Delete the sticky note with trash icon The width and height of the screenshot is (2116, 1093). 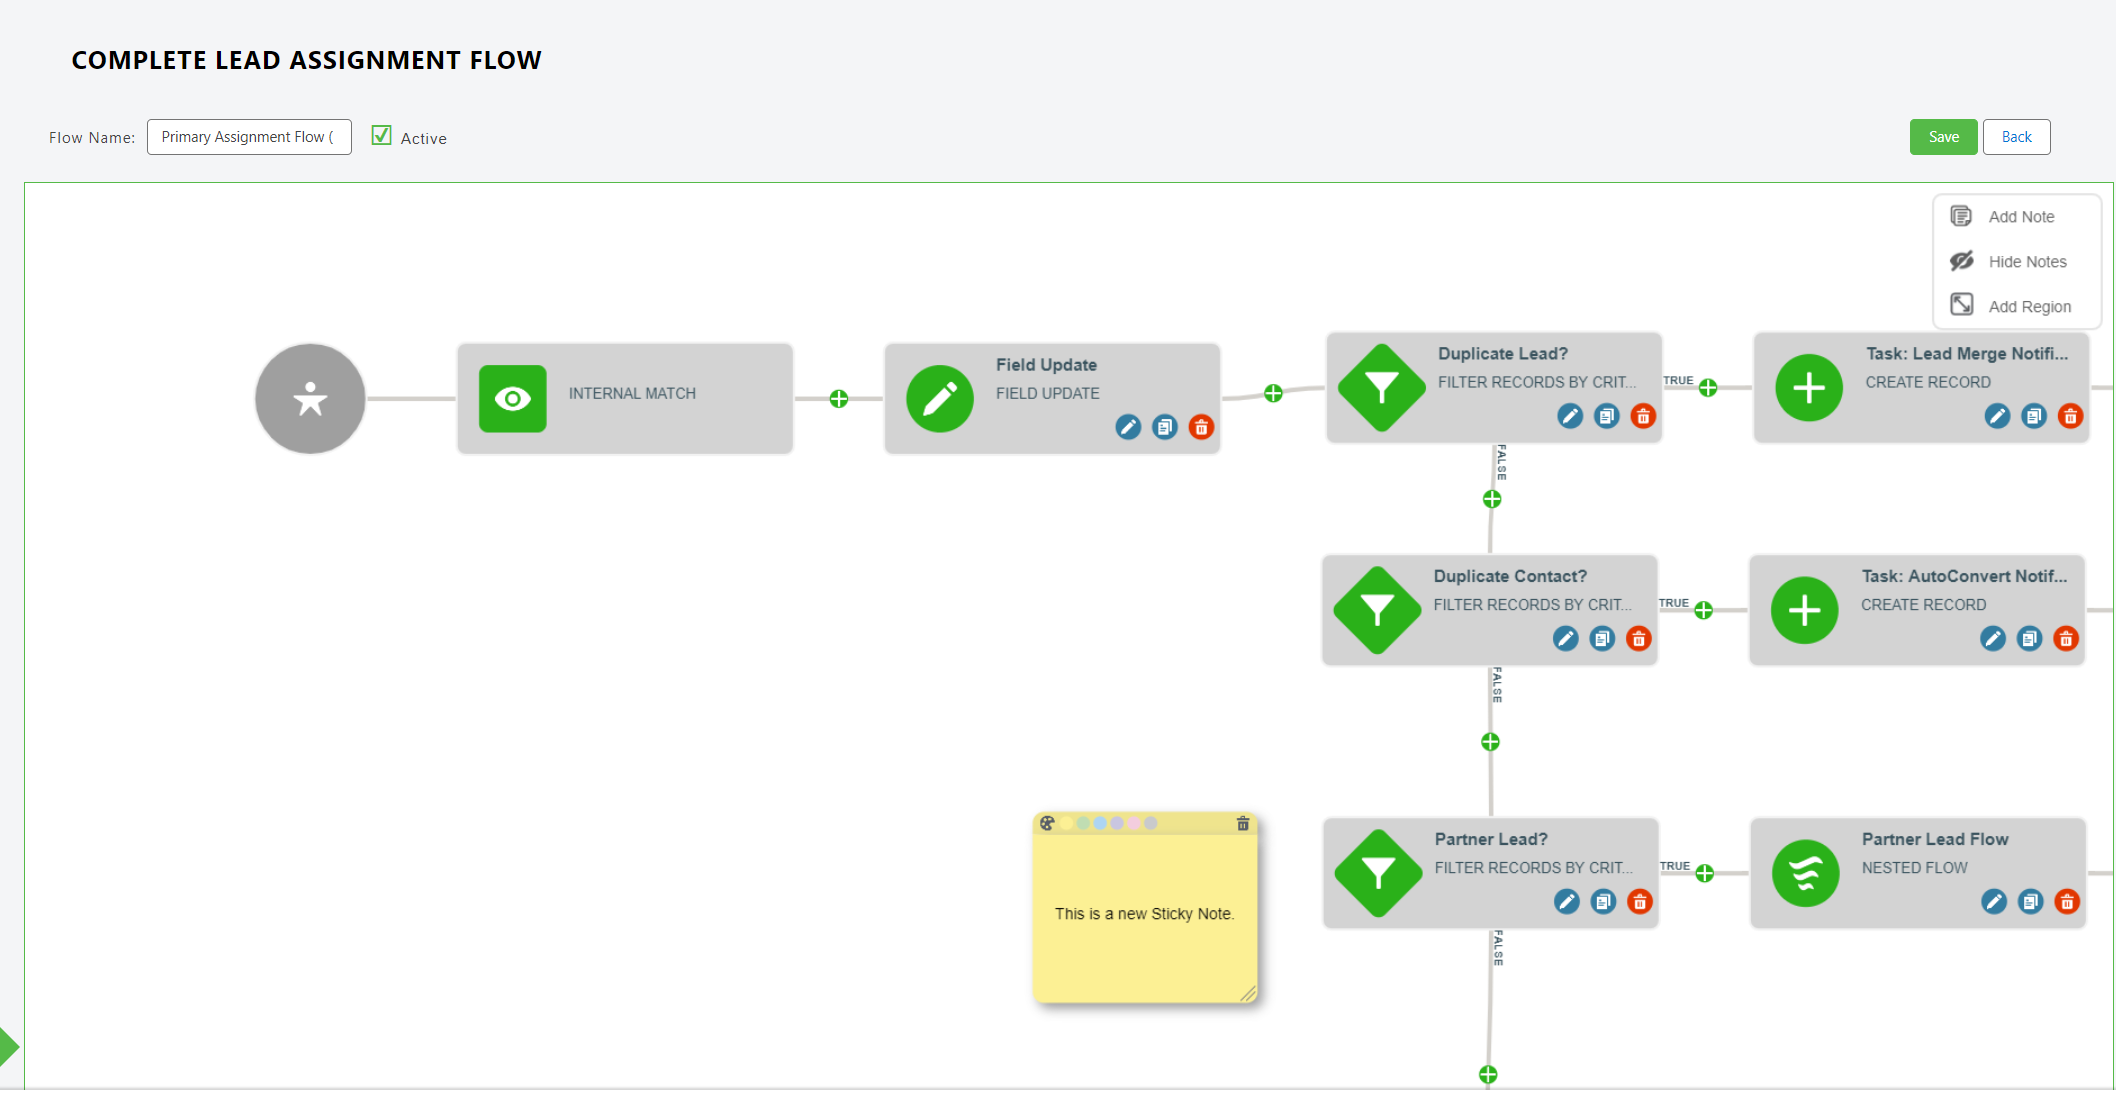coord(1243,823)
